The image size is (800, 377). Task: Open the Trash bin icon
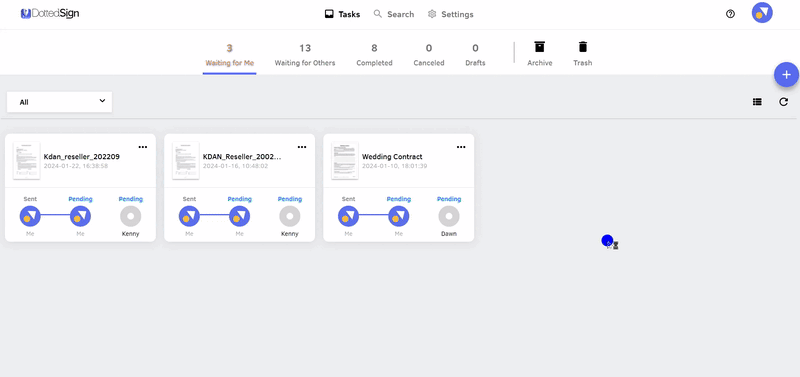tap(583, 47)
